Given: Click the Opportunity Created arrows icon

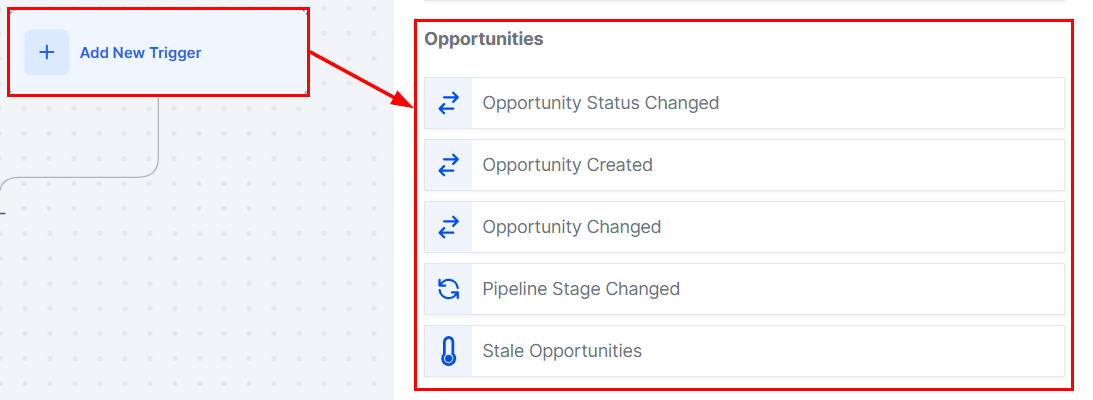Looking at the screenshot, I should (x=448, y=165).
